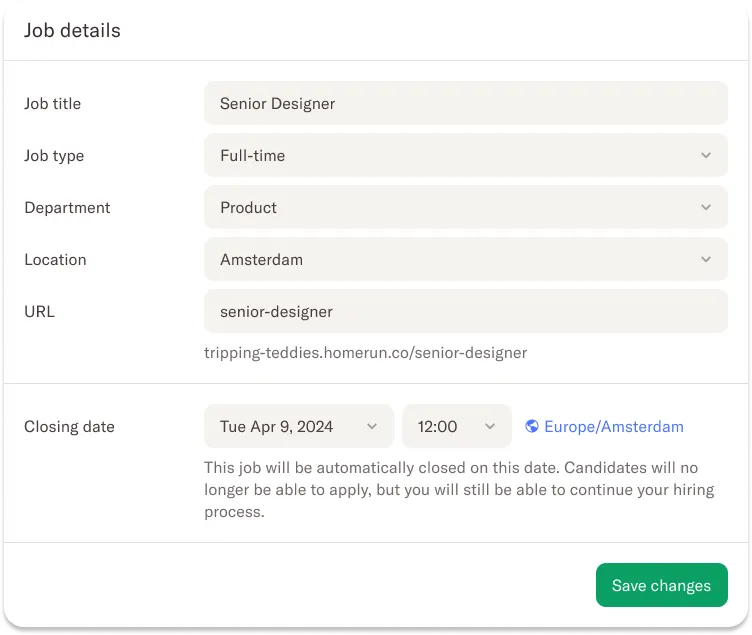Click into the URL field containing senior-designer
Image resolution: width=752 pixels, height=635 pixels.
(465, 312)
